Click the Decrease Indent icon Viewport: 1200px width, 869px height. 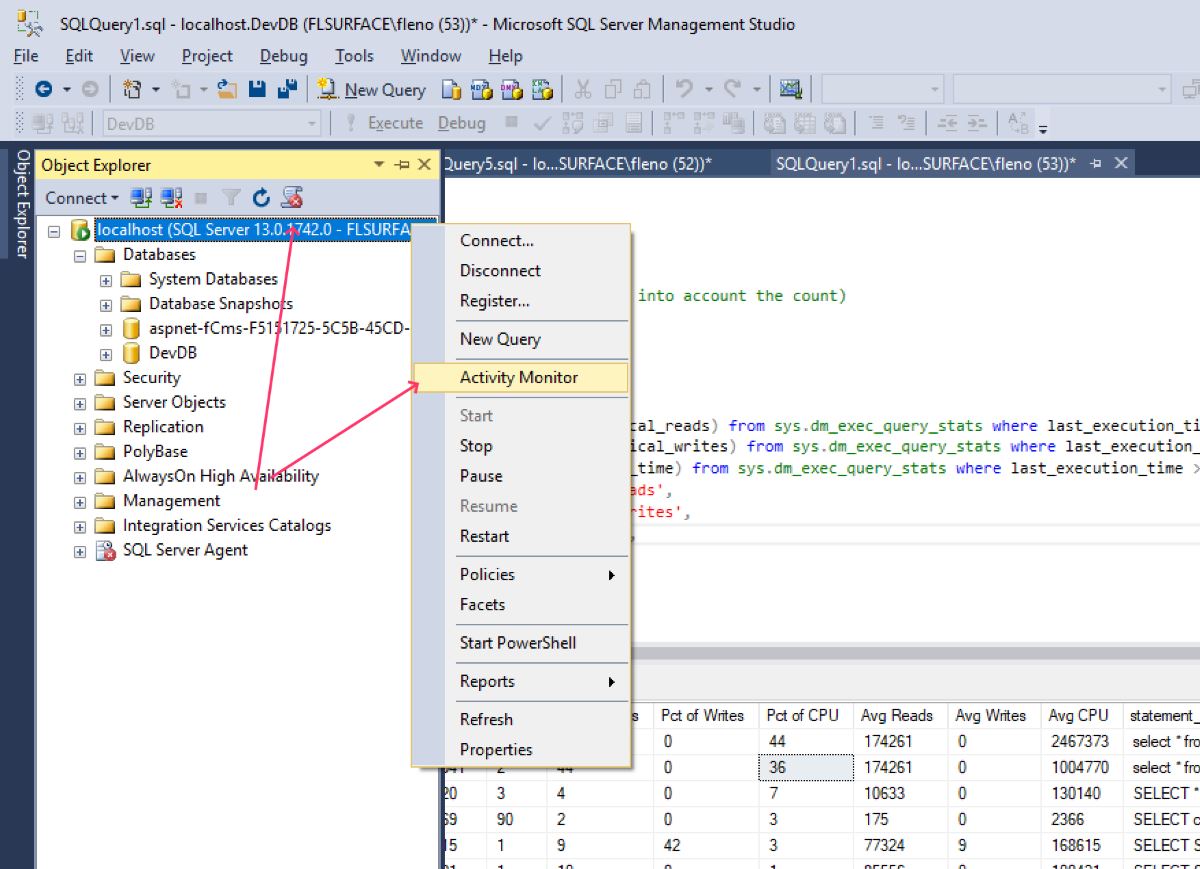(947, 123)
